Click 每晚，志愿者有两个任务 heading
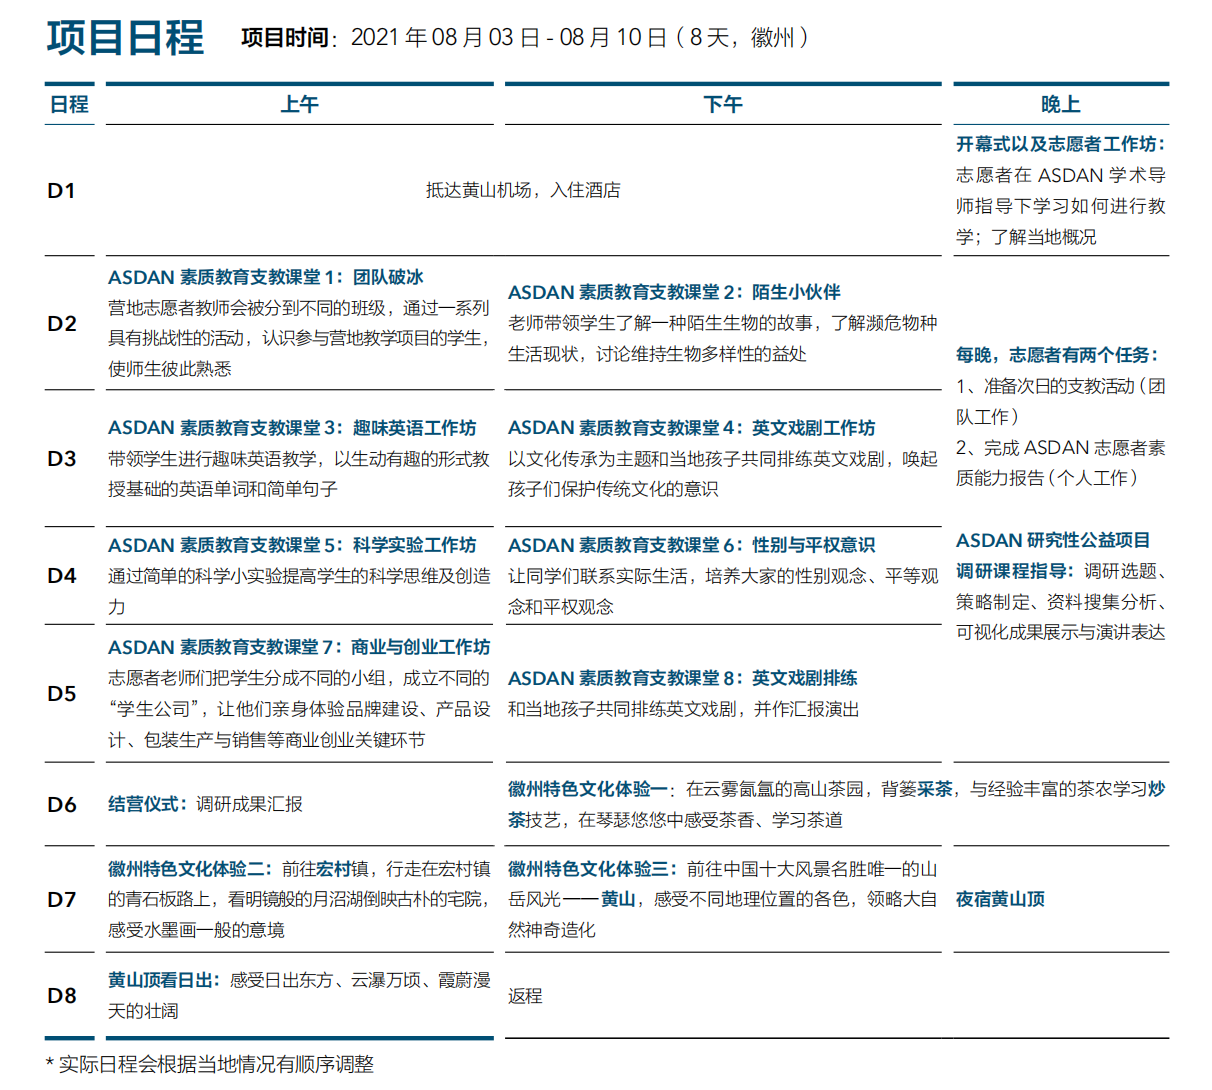The width and height of the screenshot is (1212, 1090). point(1057,355)
